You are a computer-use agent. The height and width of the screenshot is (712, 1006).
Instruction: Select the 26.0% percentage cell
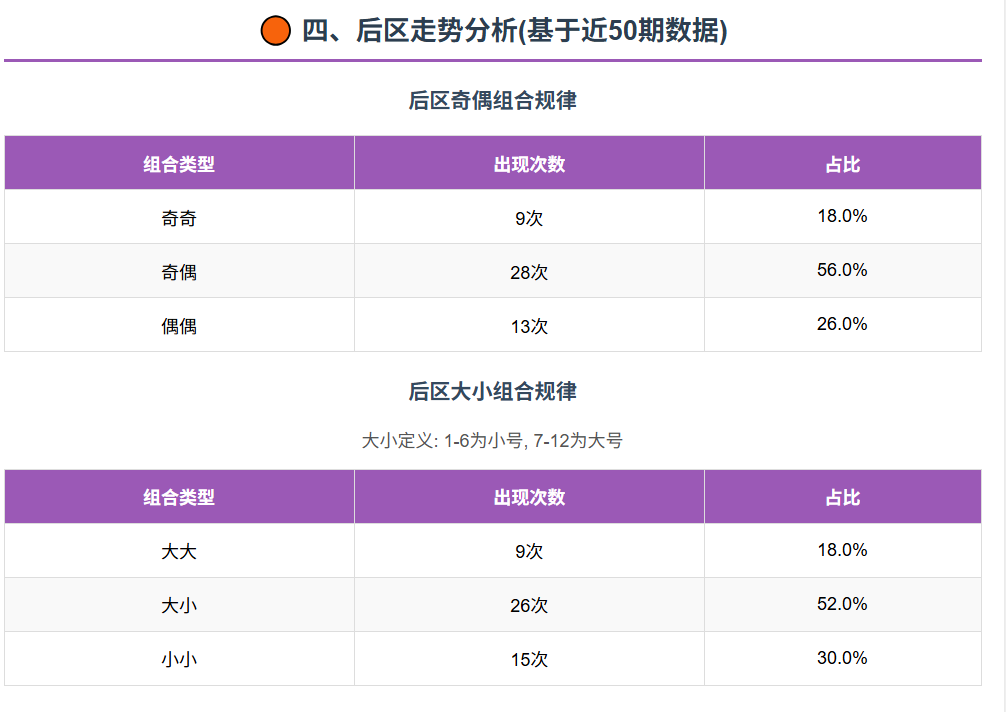point(842,324)
